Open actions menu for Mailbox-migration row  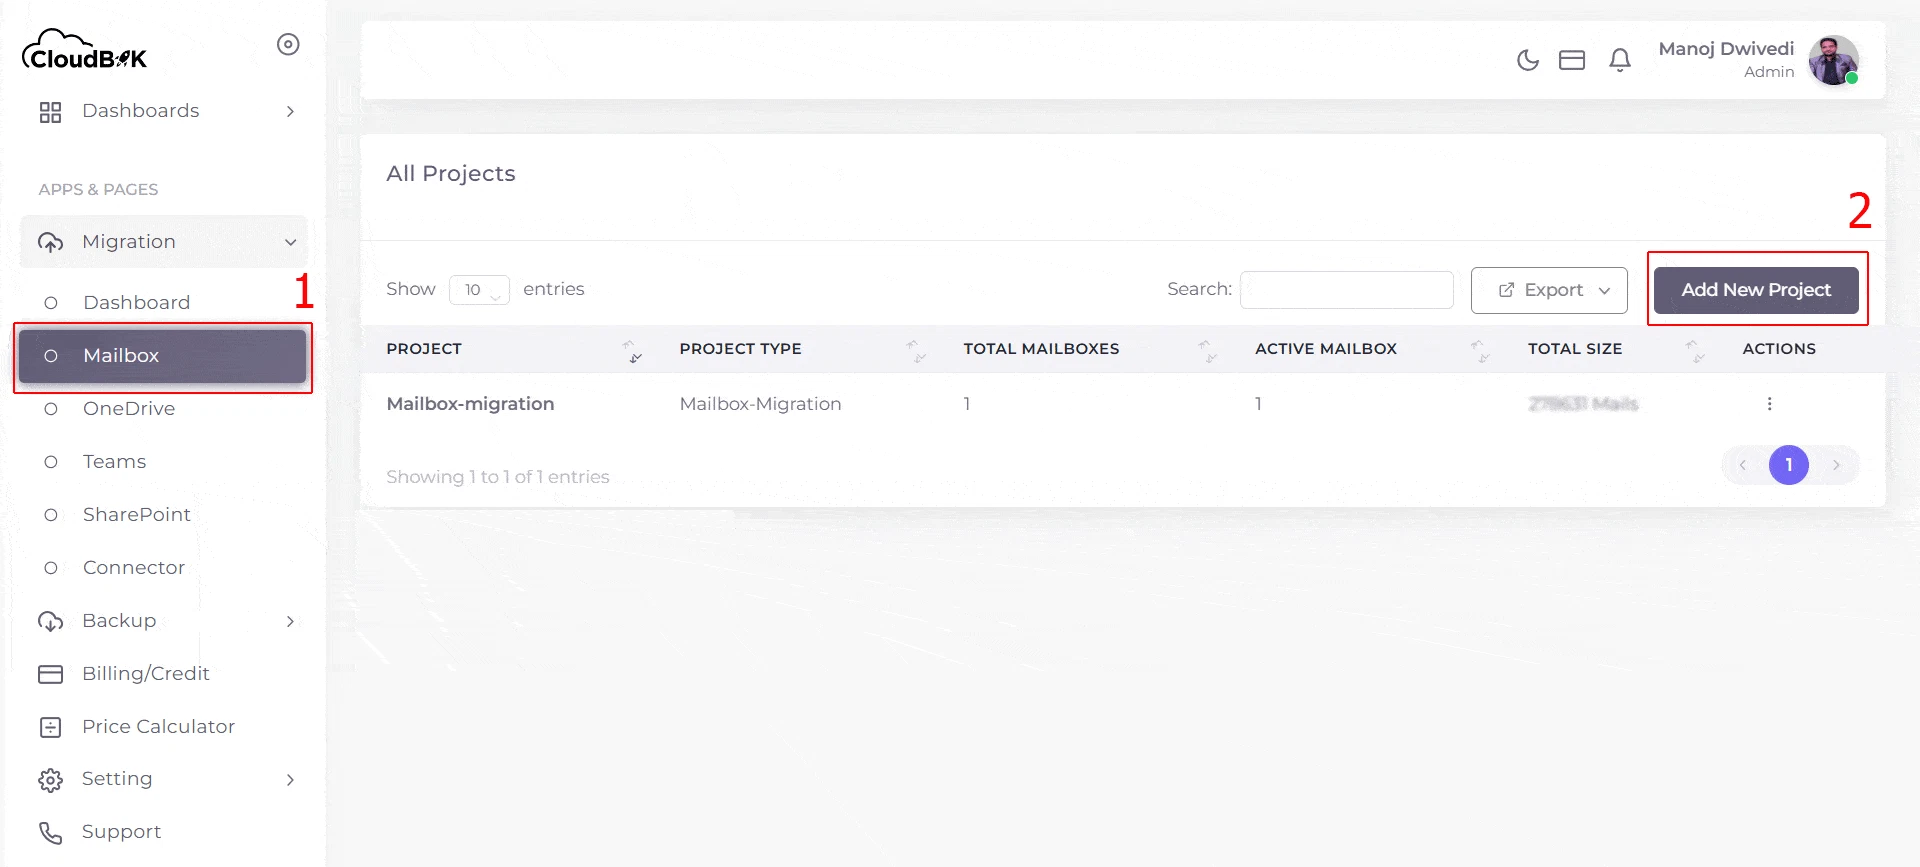tap(1769, 404)
